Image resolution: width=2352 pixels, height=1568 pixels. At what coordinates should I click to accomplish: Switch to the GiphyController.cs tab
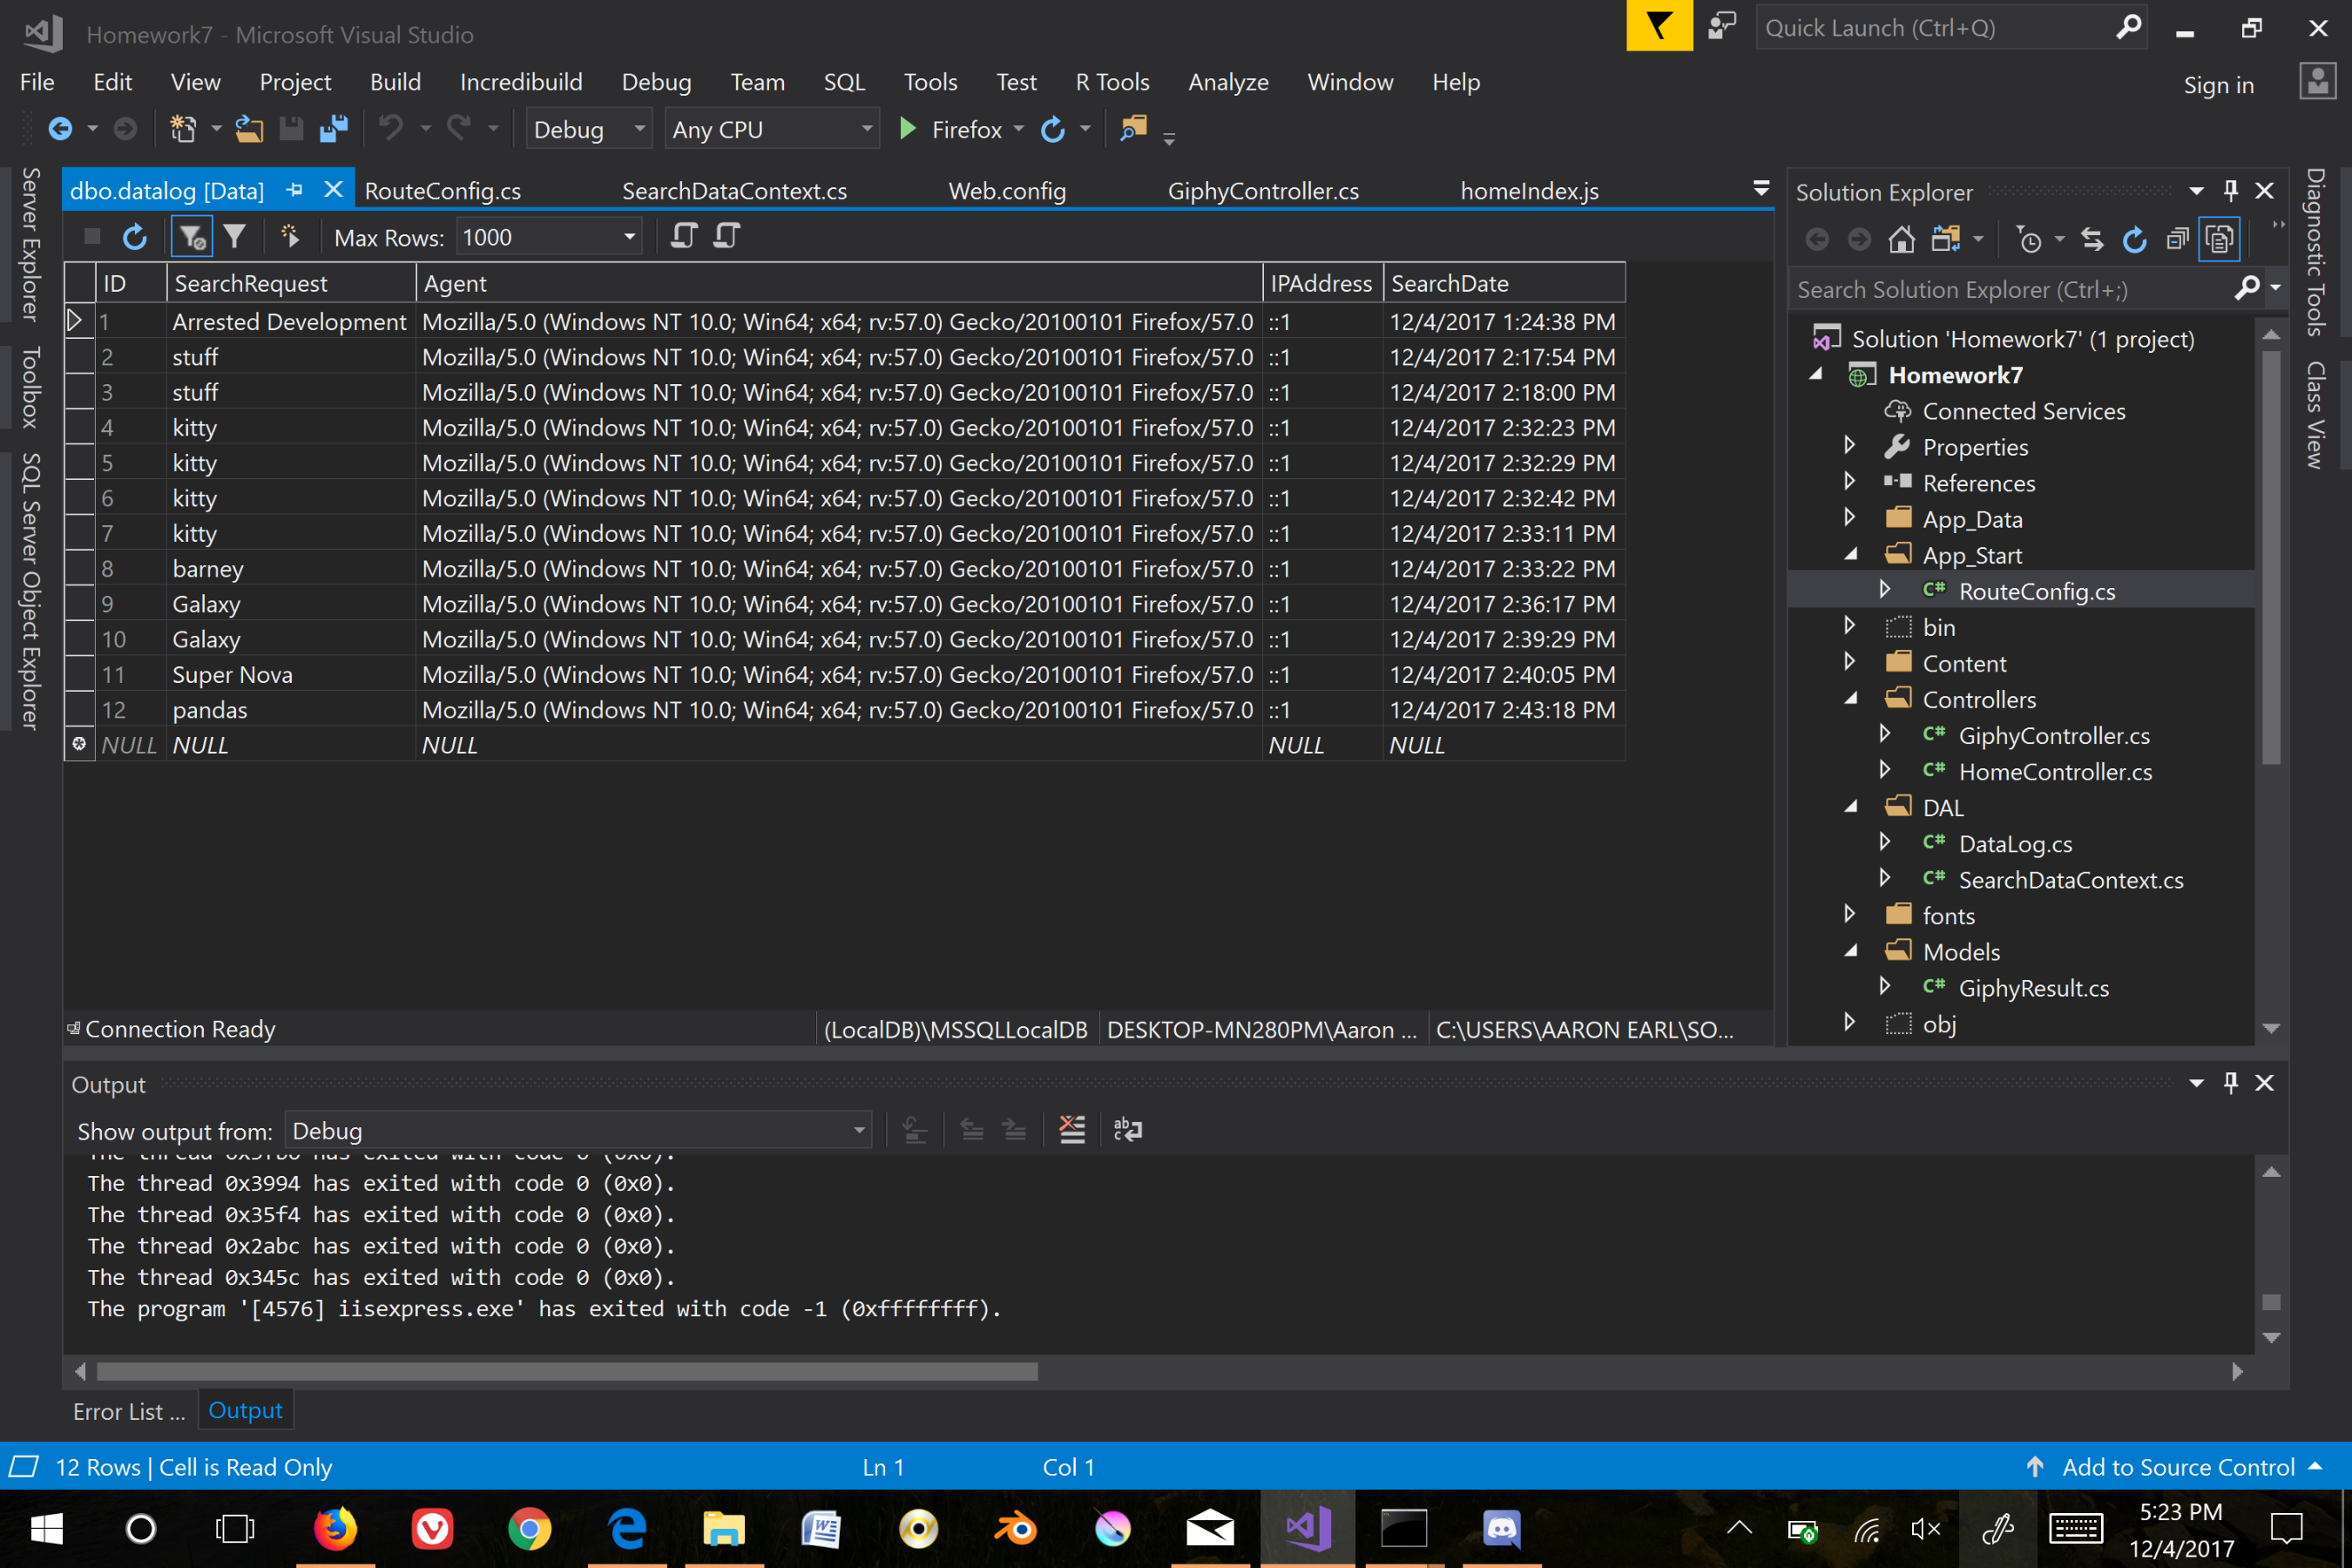1262,191
